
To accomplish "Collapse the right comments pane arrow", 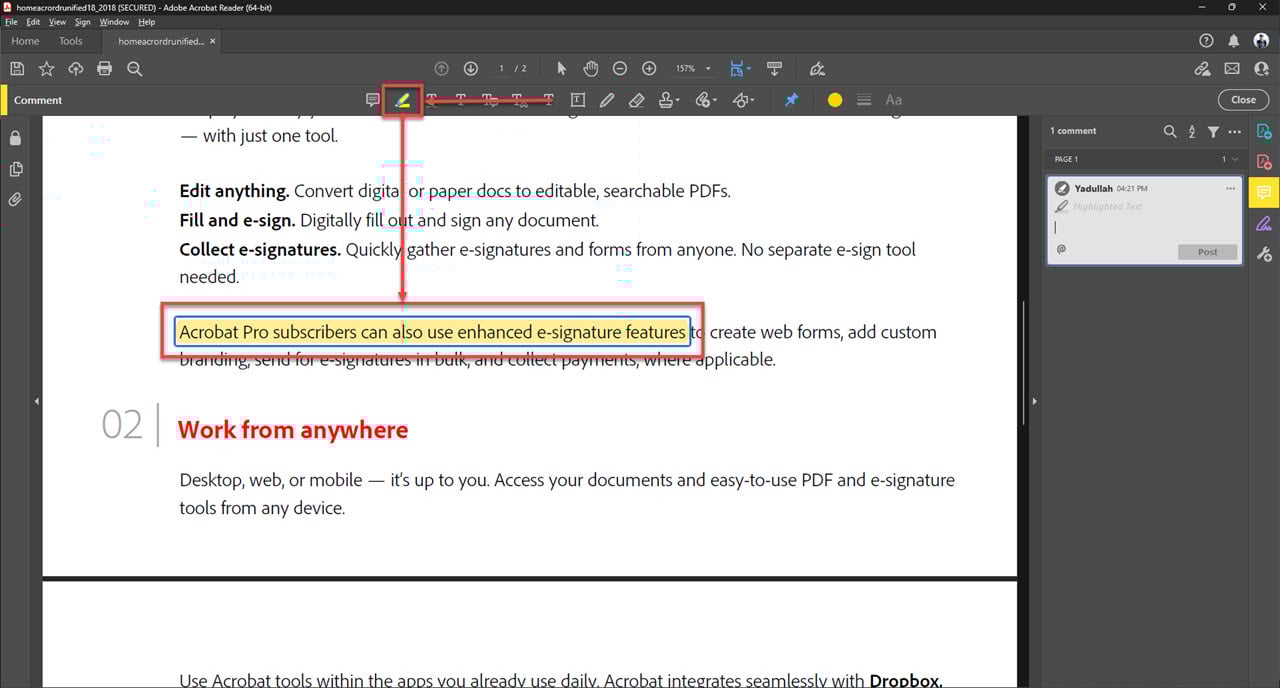I will pyautogui.click(x=1034, y=401).
